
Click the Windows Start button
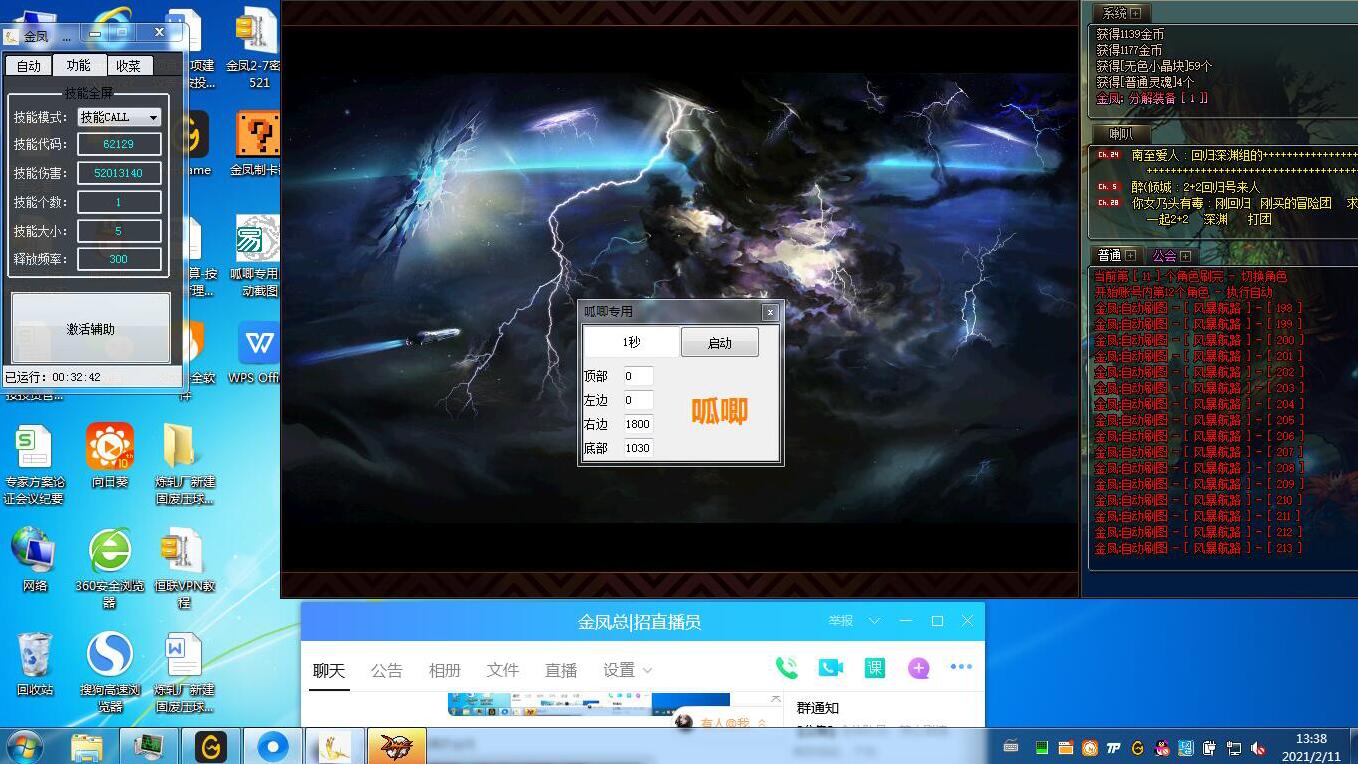click(24, 746)
